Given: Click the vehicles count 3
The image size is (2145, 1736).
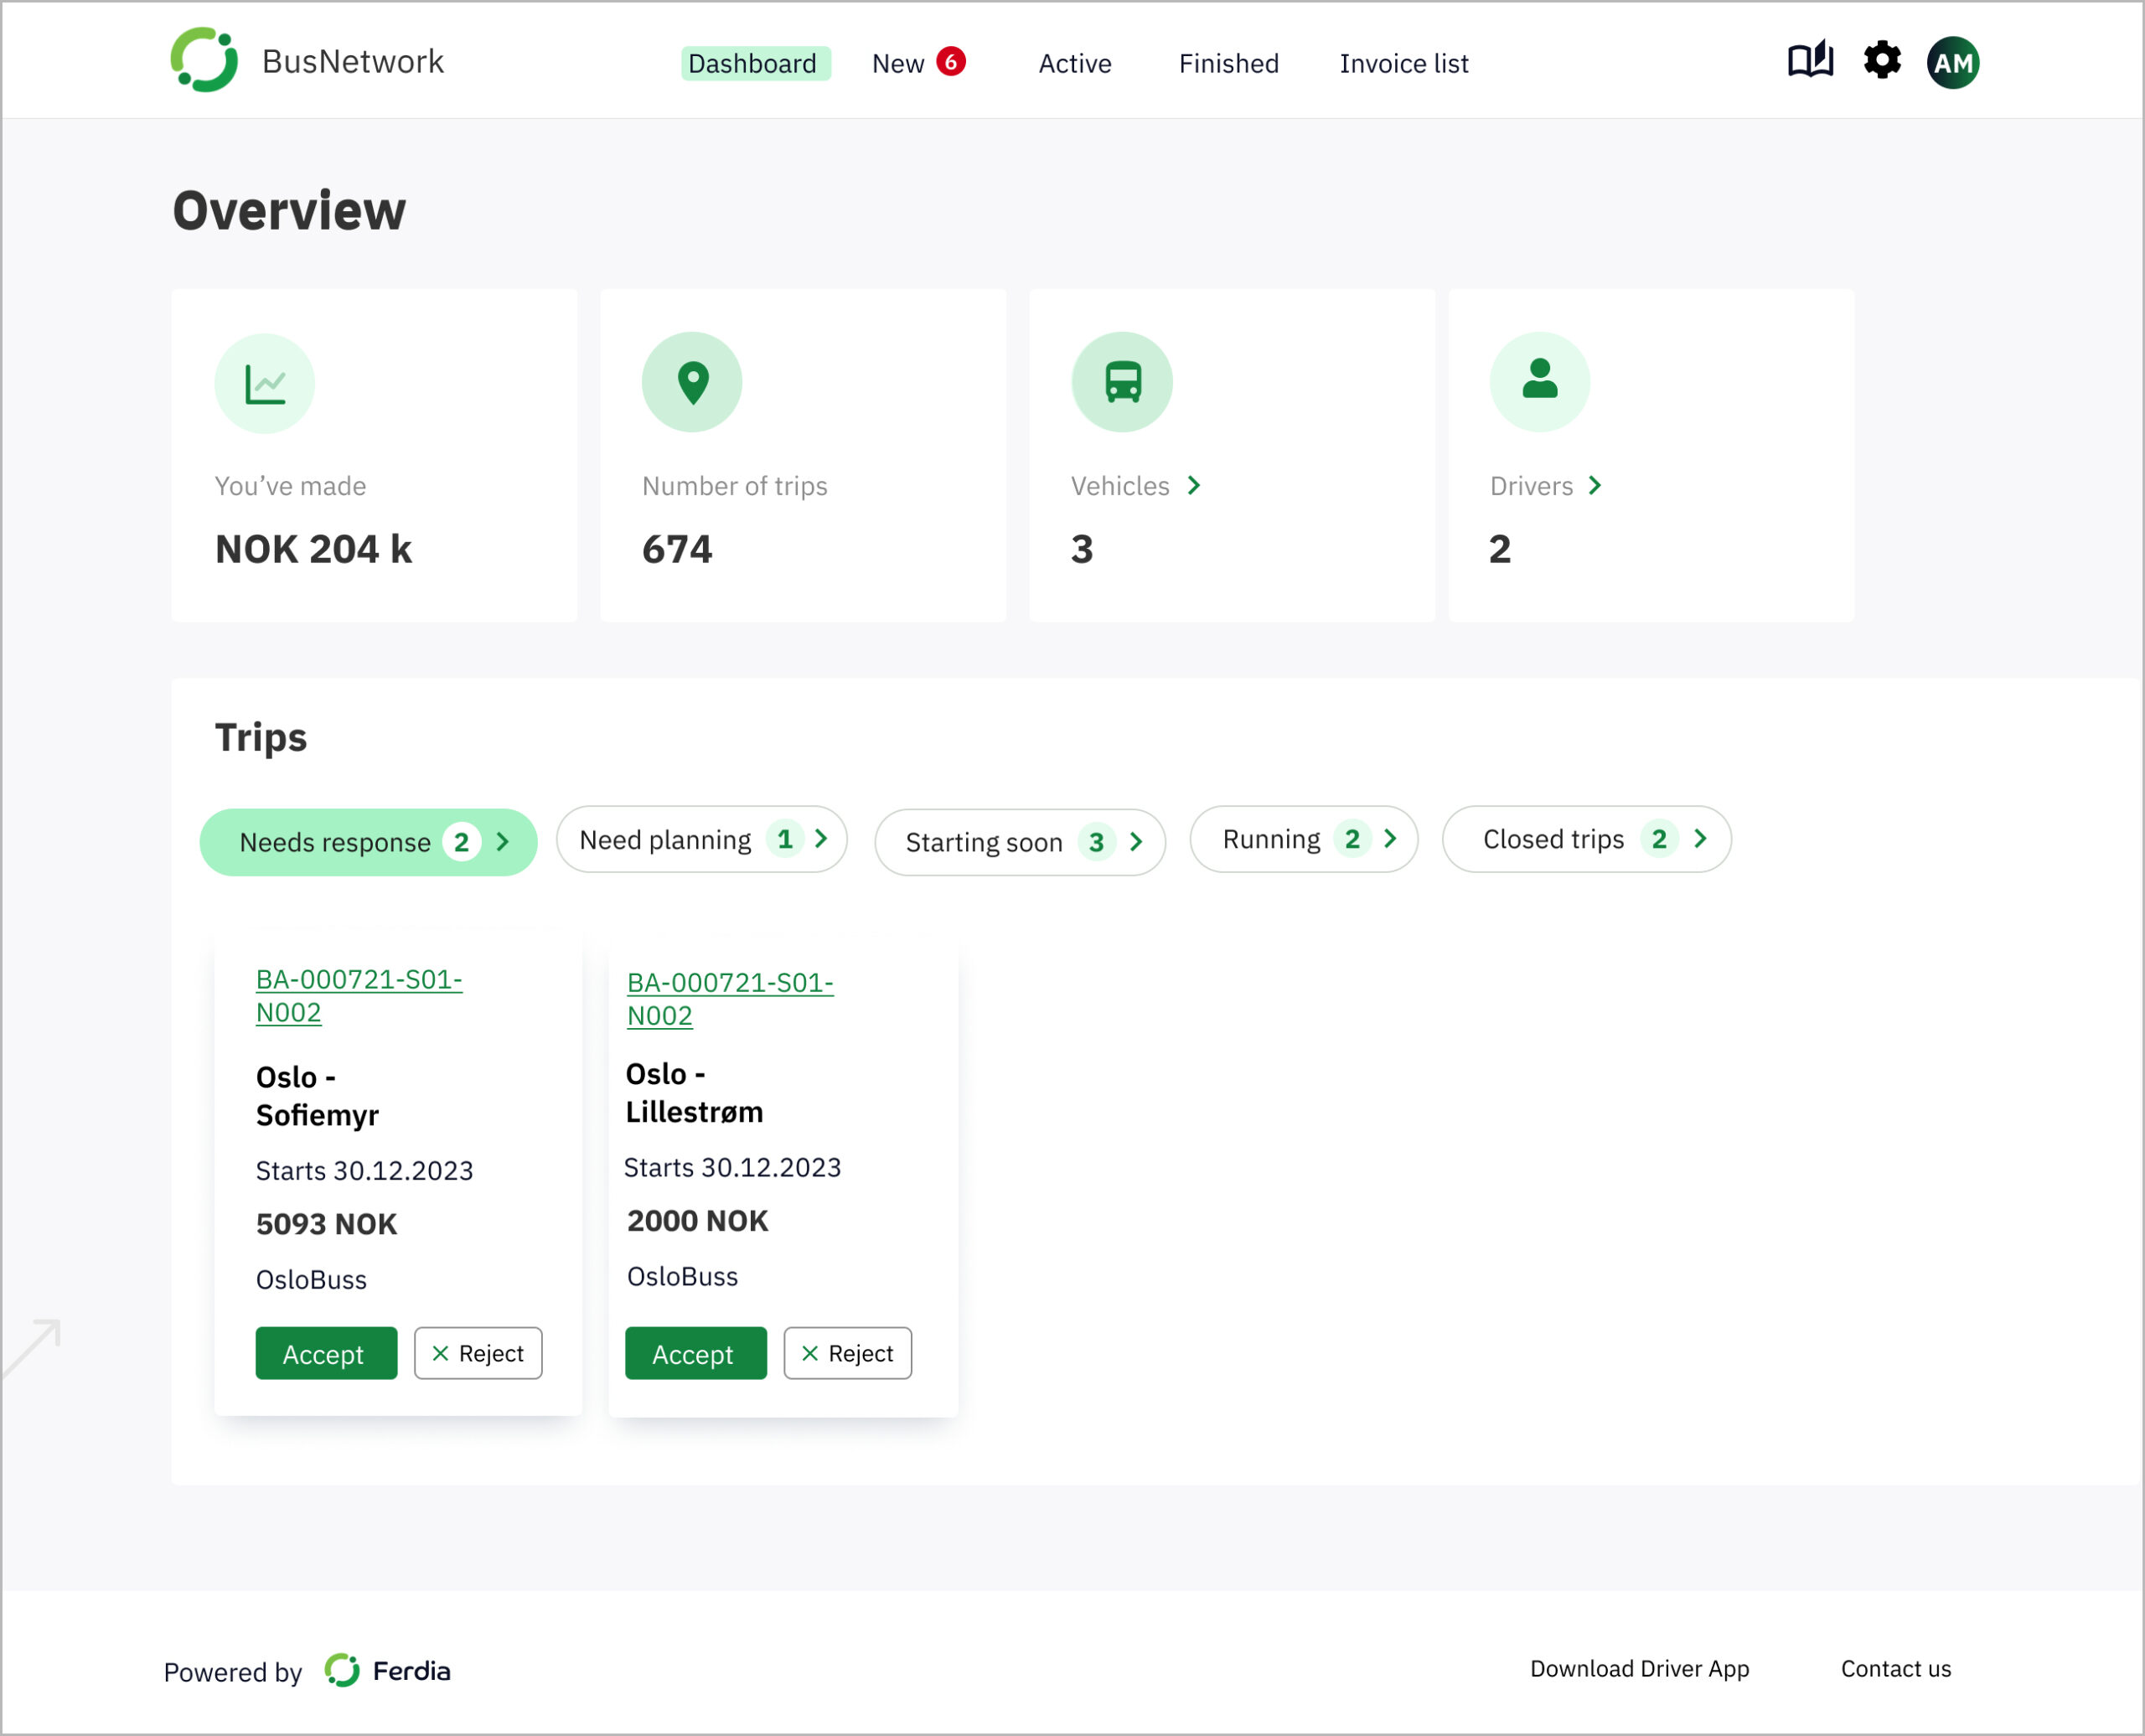Looking at the screenshot, I should point(1082,550).
